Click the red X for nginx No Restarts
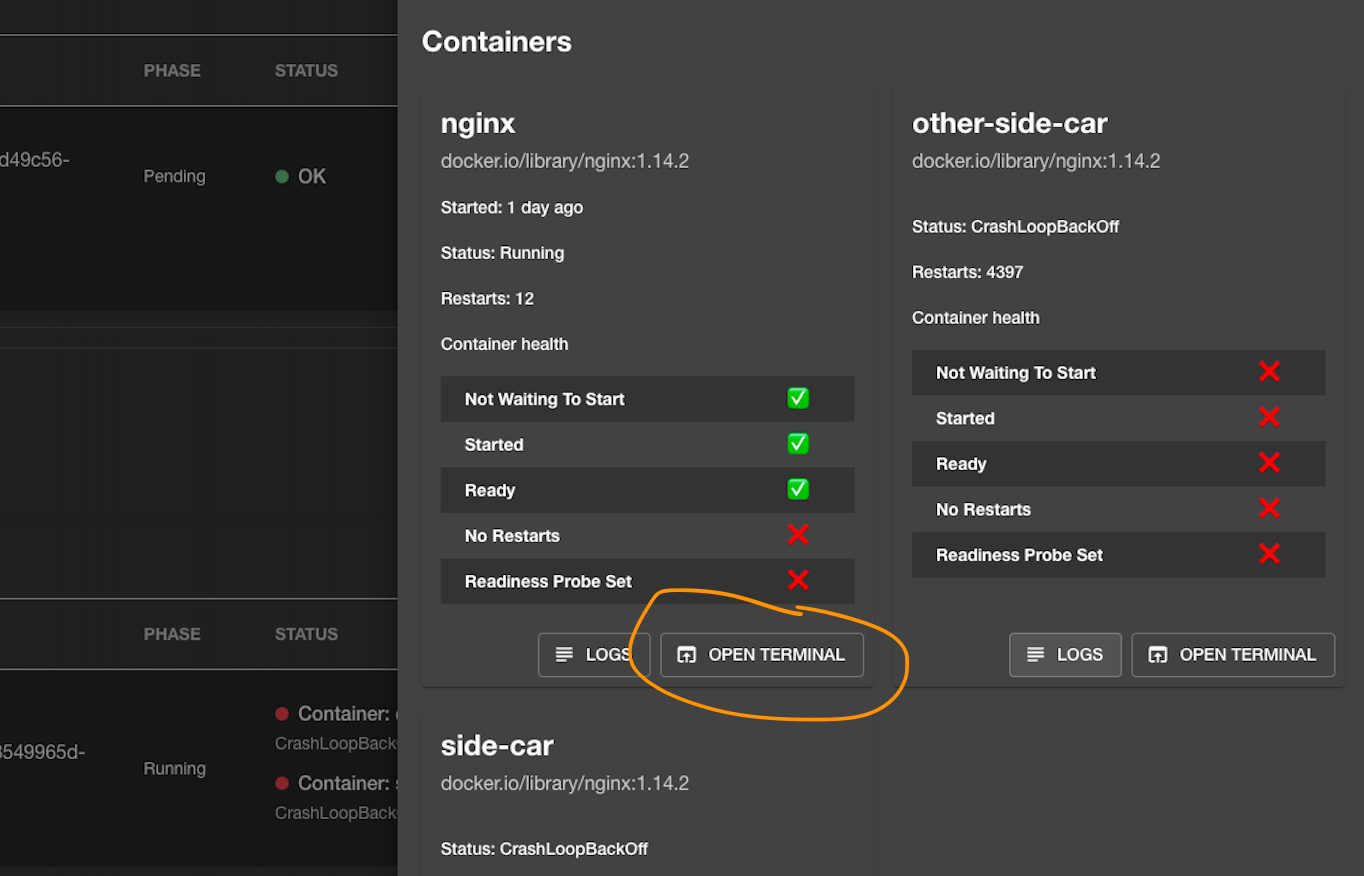 click(798, 534)
